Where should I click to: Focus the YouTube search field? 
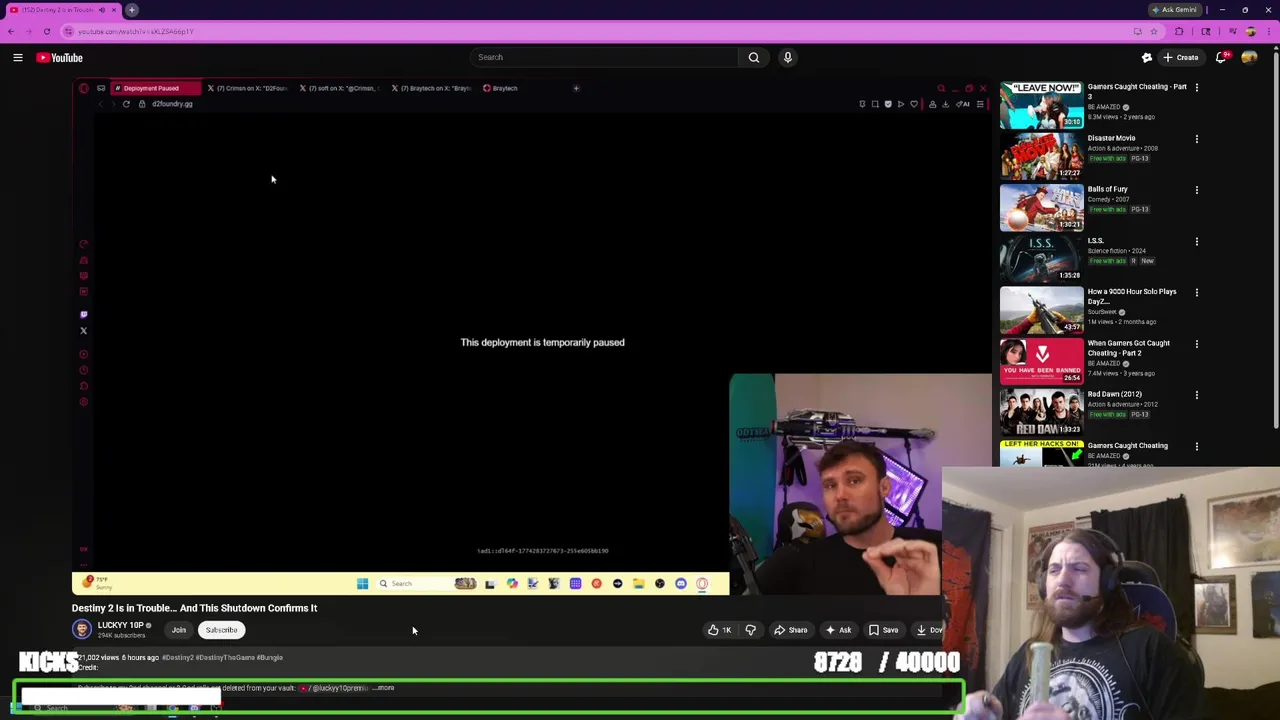click(x=604, y=57)
